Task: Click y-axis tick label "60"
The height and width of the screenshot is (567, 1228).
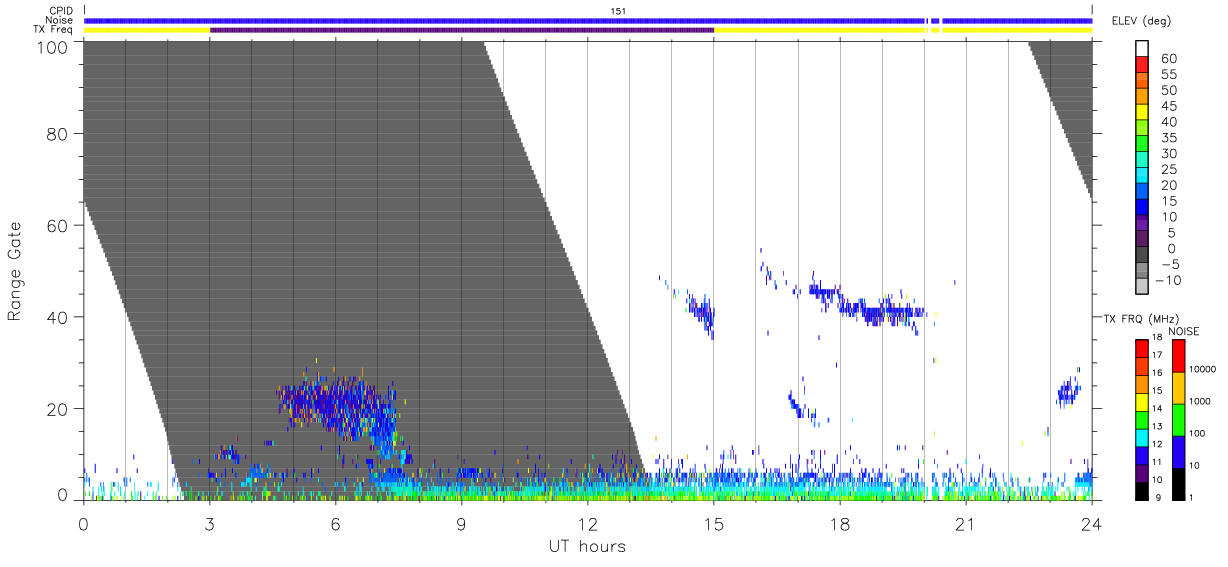Action: (57, 226)
